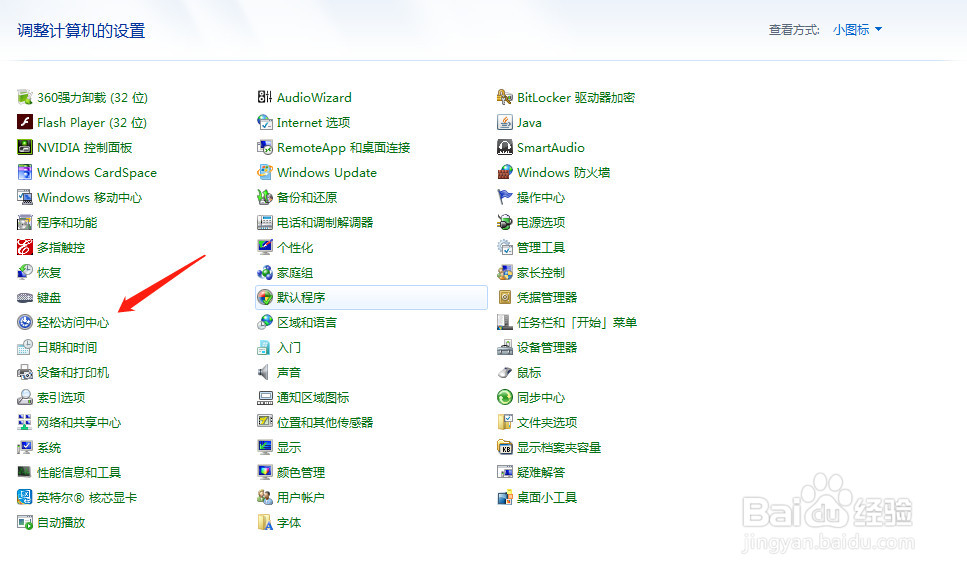Screen dimensions: 967x576
Task: Click the 程序和功能 icon
Action: coord(25,223)
